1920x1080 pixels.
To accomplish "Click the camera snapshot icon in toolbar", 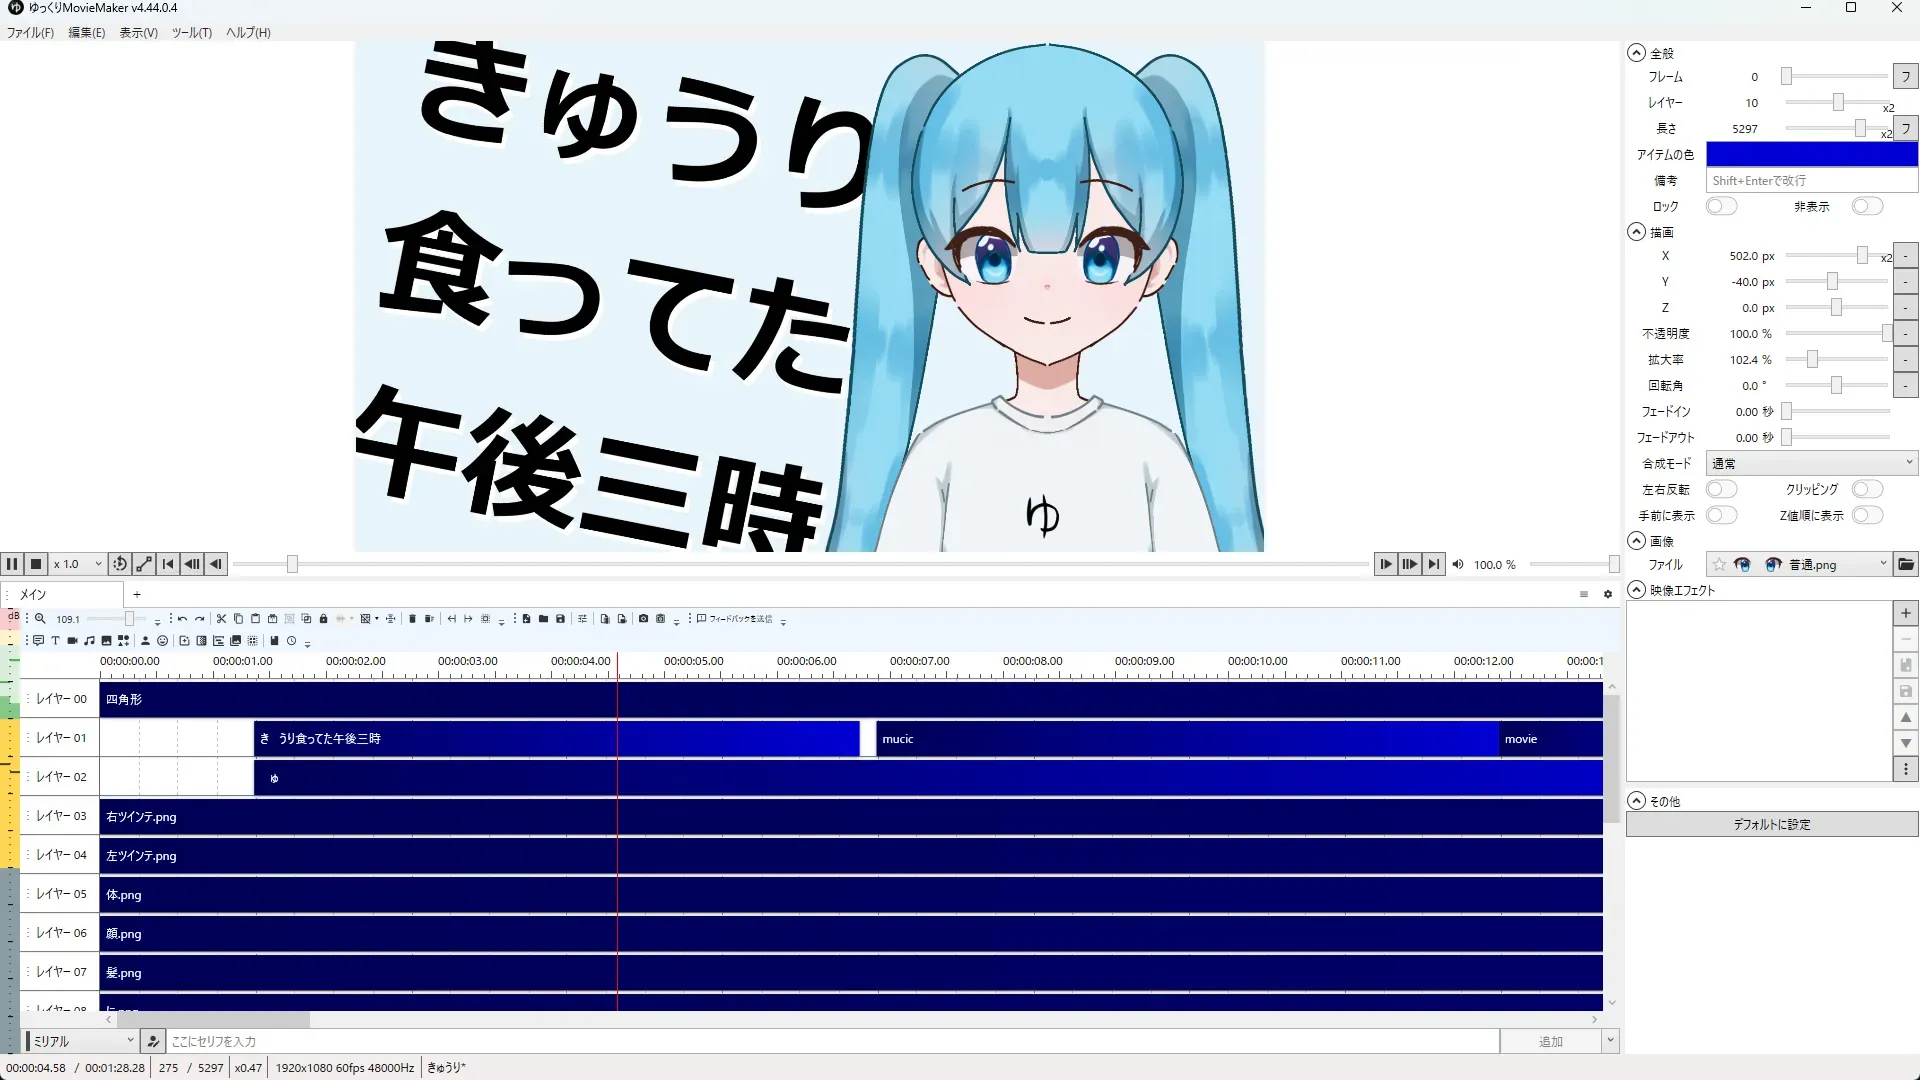I will (643, 619).
